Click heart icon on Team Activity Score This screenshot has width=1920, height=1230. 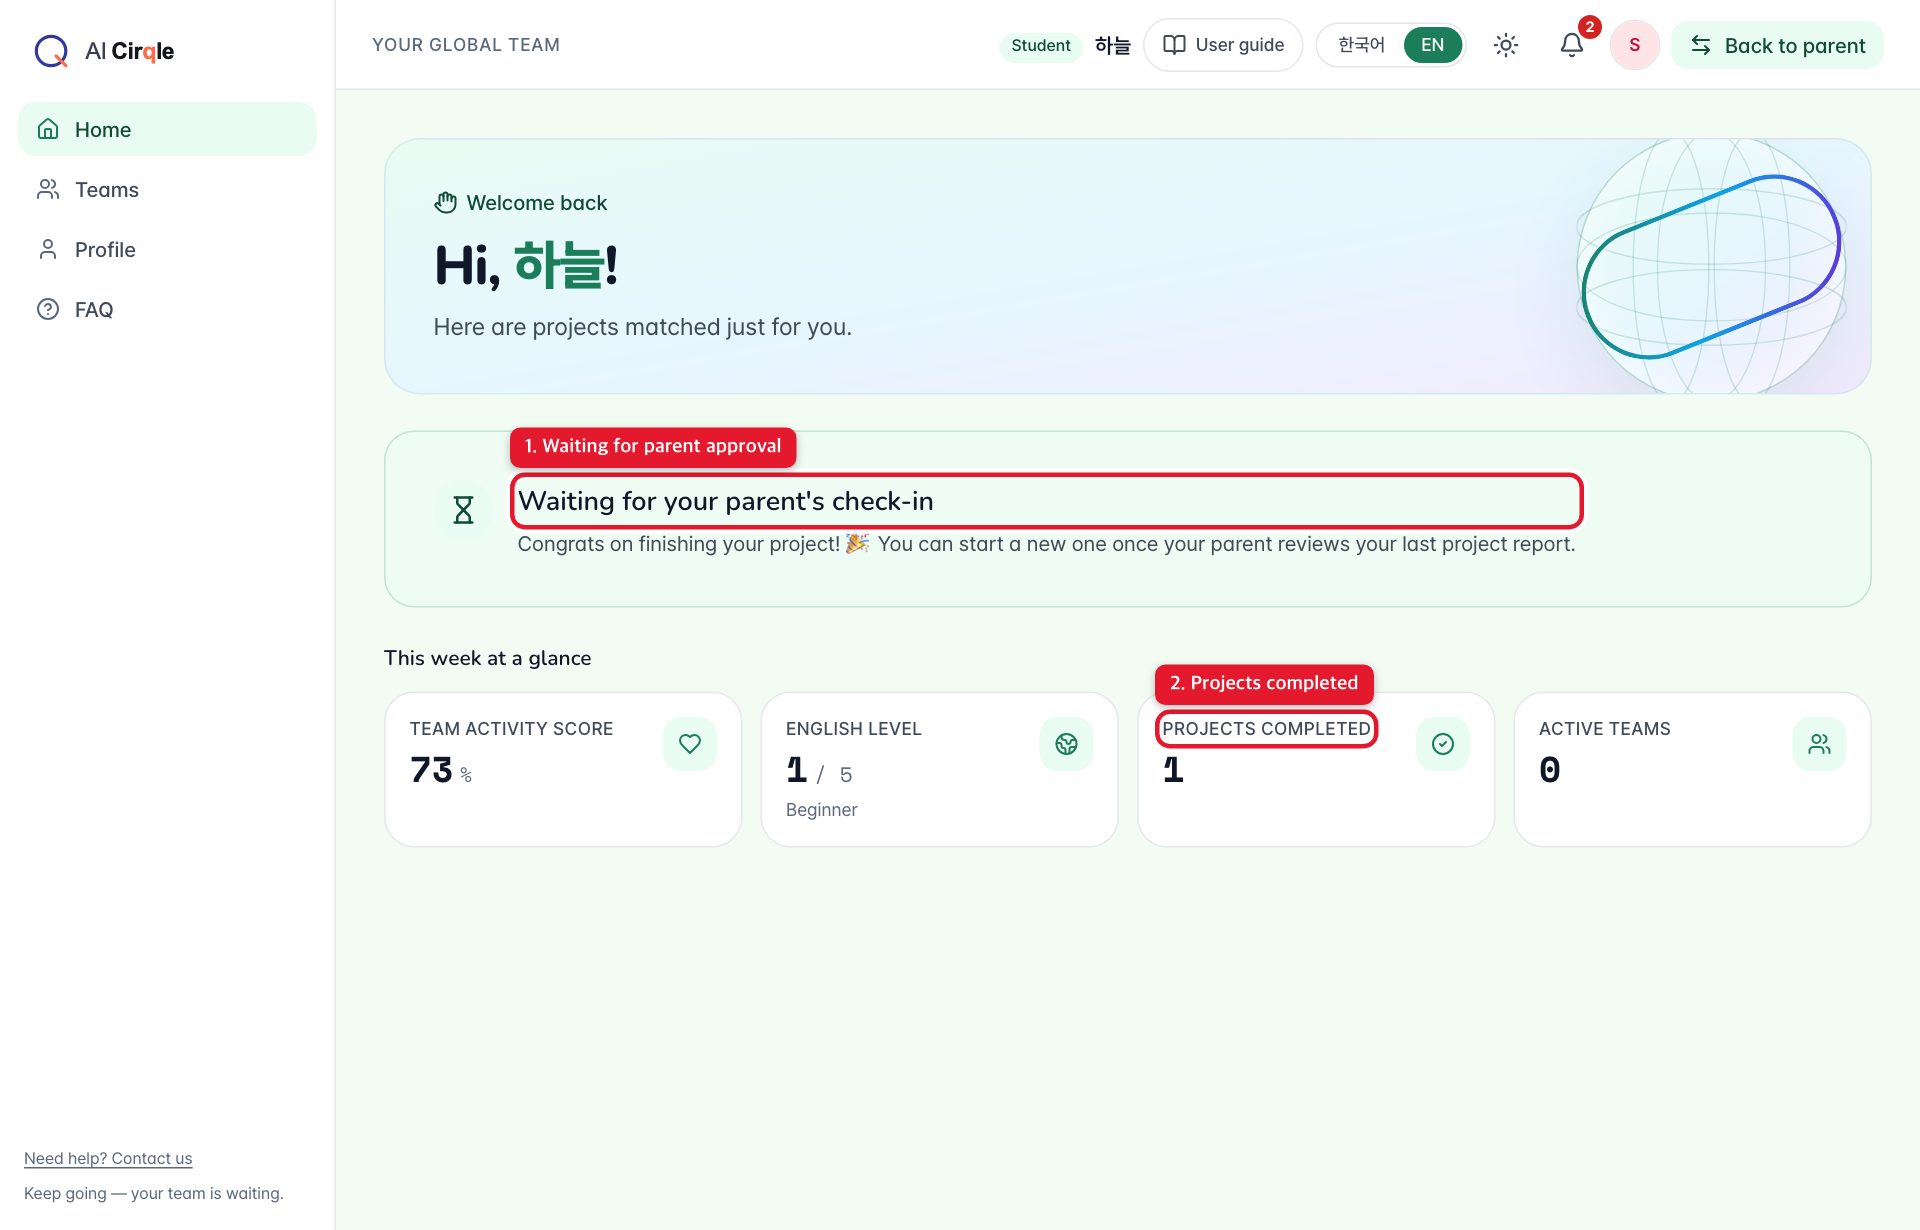tap(690, 744)
